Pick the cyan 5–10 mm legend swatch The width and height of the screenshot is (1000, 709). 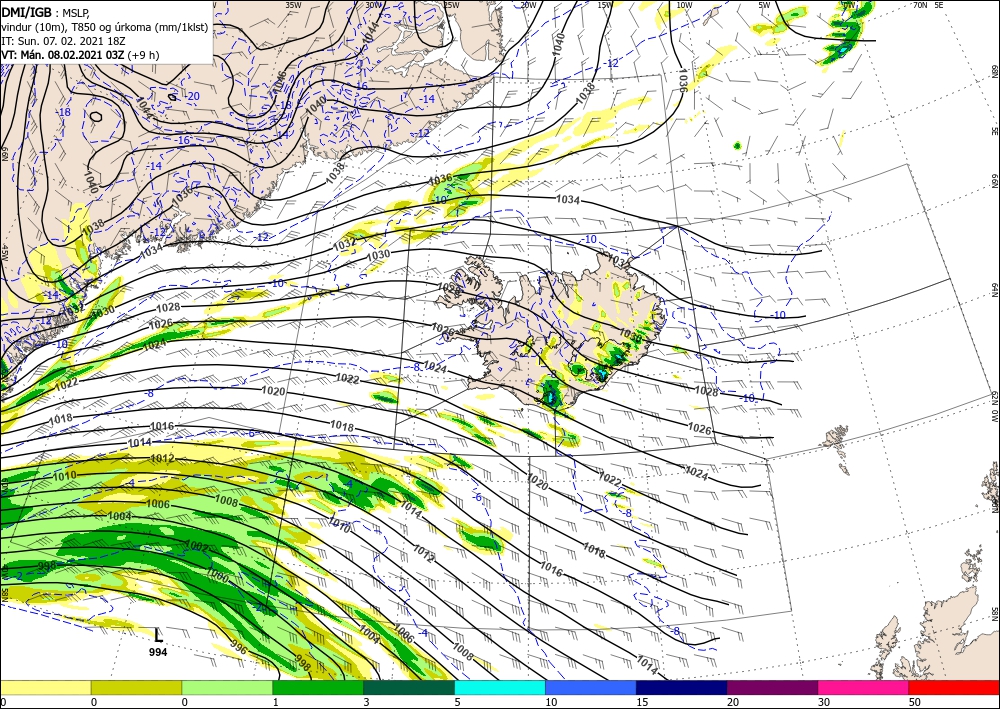point(500,688)
